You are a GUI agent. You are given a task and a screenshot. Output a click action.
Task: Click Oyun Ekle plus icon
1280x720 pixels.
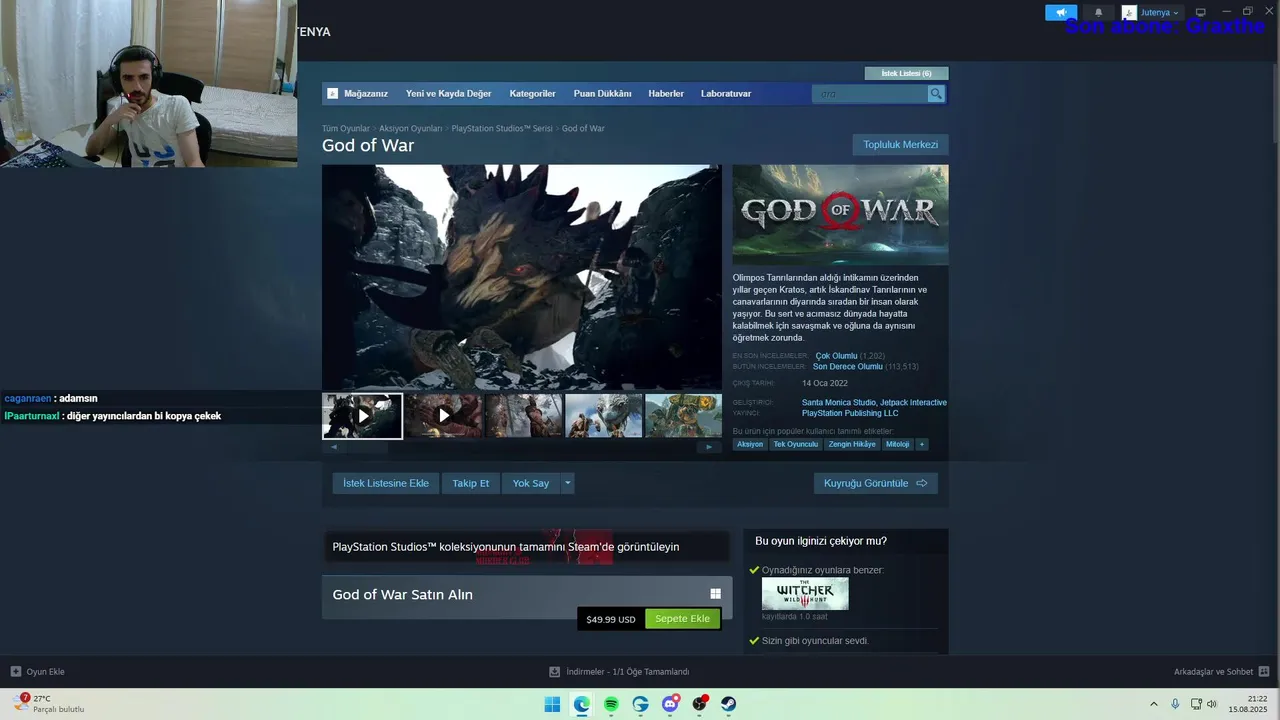point(16,672)
